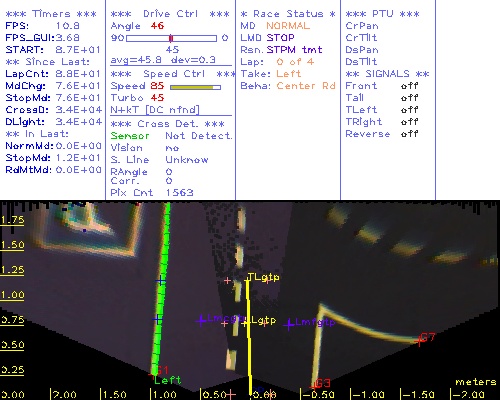This screenshot has height=400, width=500.
Task: Click the NORMAL mode value
Action: pos(288,26)
